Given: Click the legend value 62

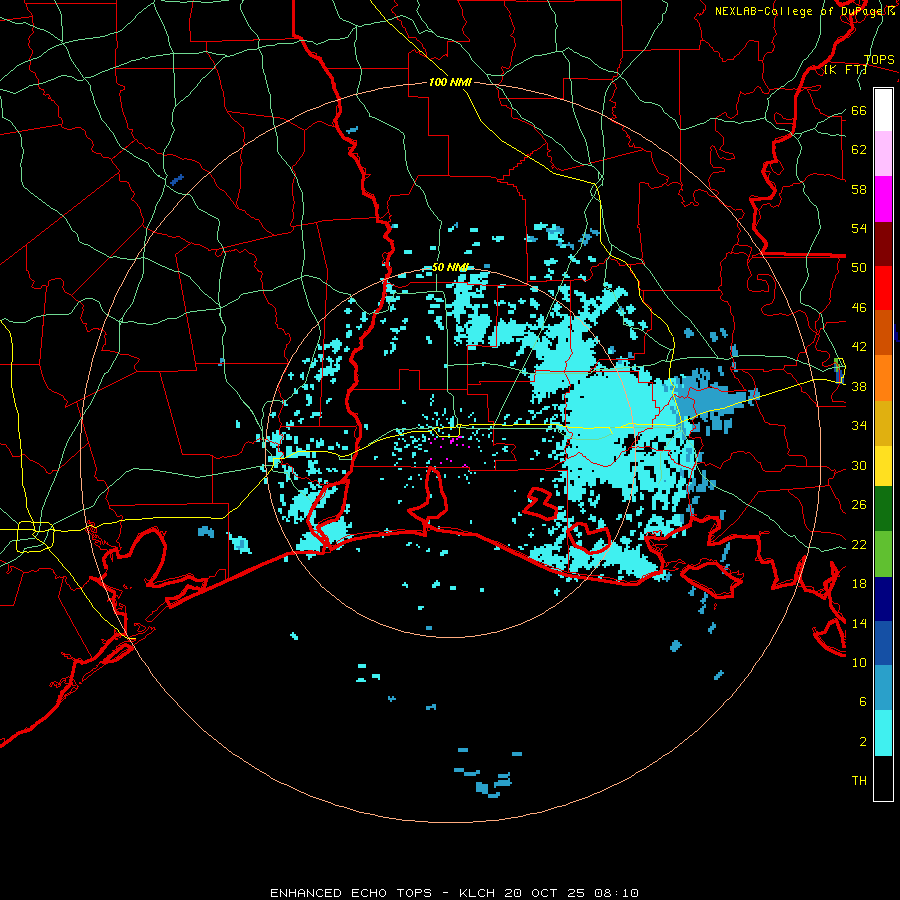Looking at the screenshot, I should tap(859, 149).
